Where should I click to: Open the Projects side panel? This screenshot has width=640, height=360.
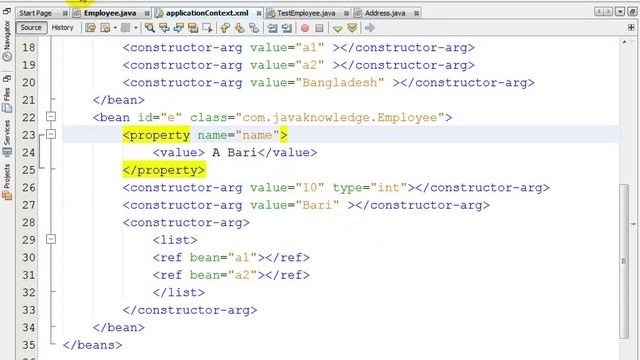[7, 182]
